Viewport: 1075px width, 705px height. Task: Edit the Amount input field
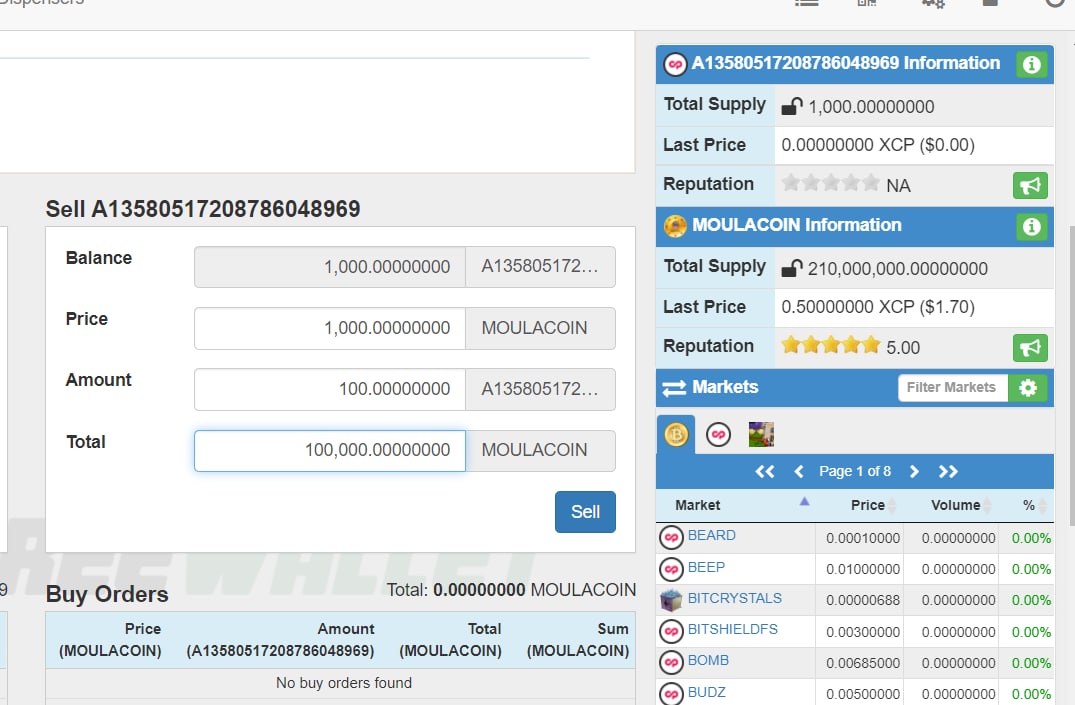(x=330, y=389)
